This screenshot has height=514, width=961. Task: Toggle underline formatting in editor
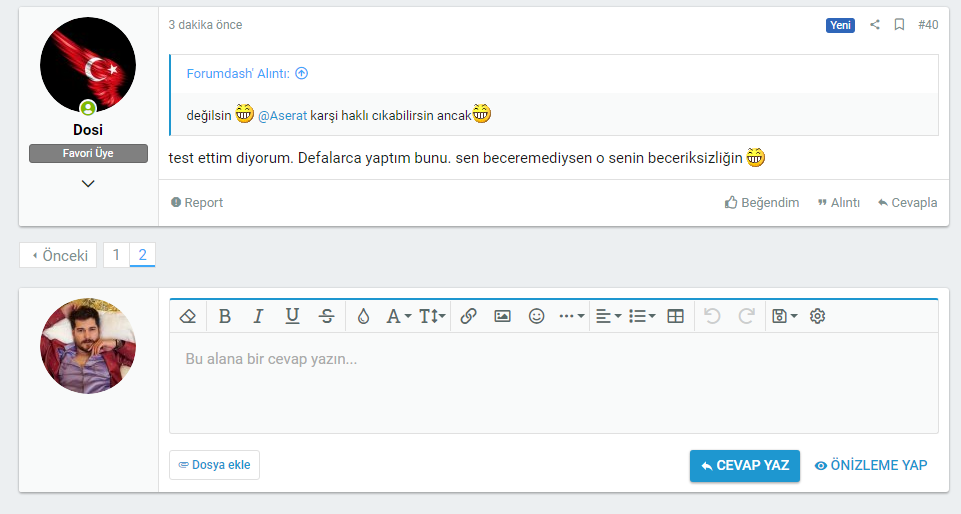[x=292, y=316]
